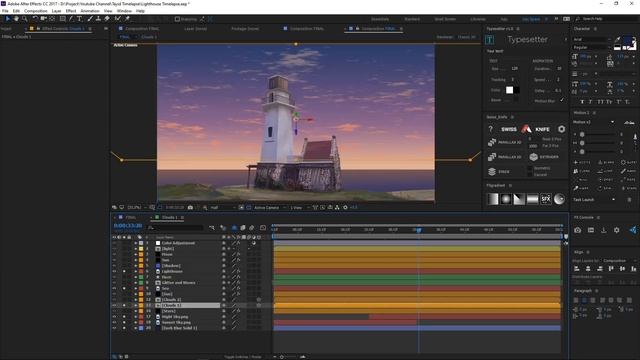This screenshot has width=640, height=360.
Task: Take a snapshot in the composition viewer
Action: tap(190, 207)
